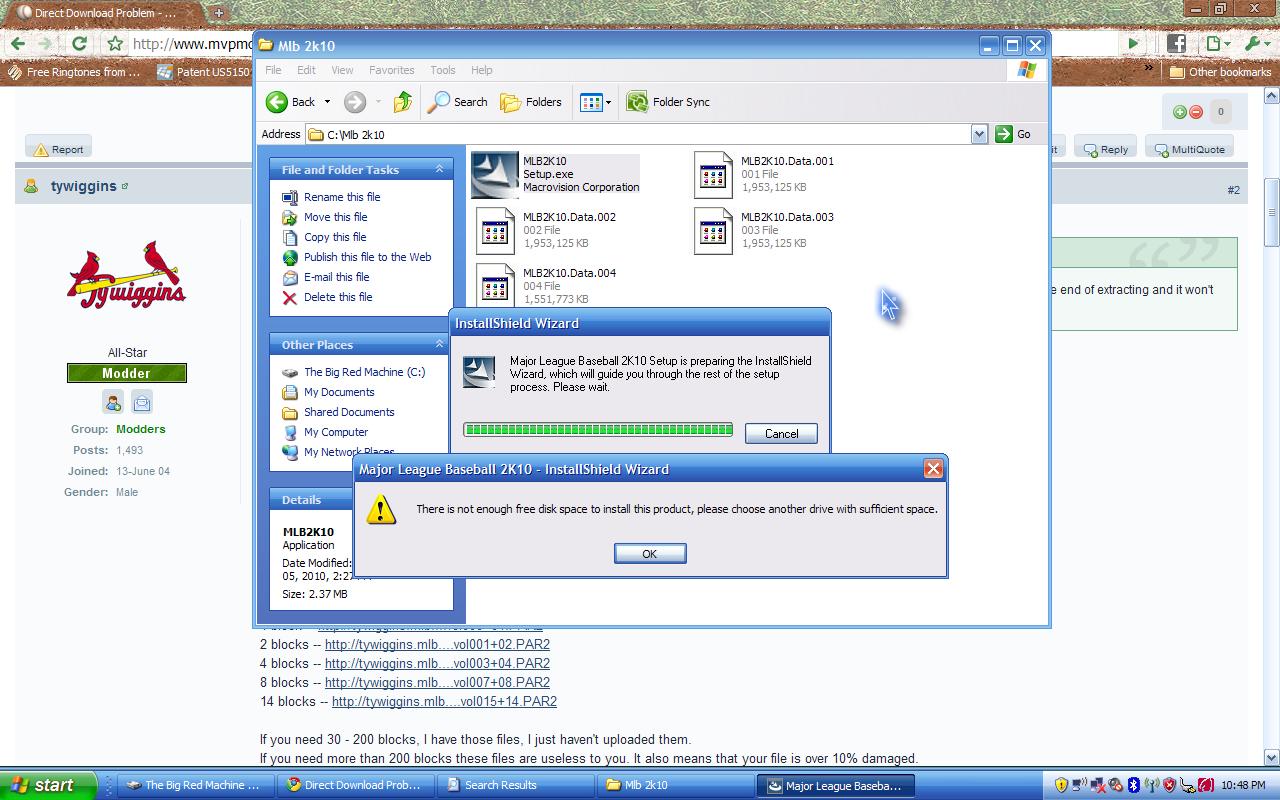This screenshot has width=1280, height=800.
Task: Open Free Ringtones bookmark
Action: point(73,72)
